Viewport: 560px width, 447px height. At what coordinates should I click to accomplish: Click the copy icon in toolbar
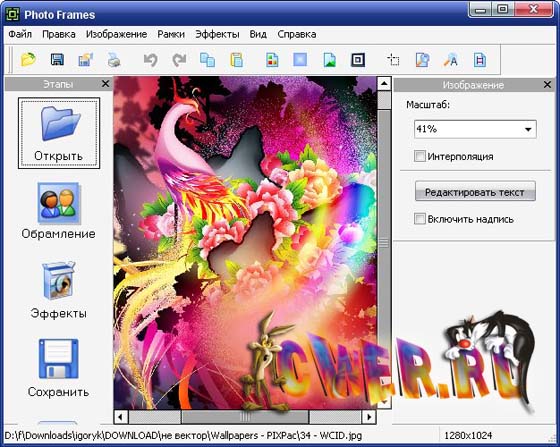[208, 59]
